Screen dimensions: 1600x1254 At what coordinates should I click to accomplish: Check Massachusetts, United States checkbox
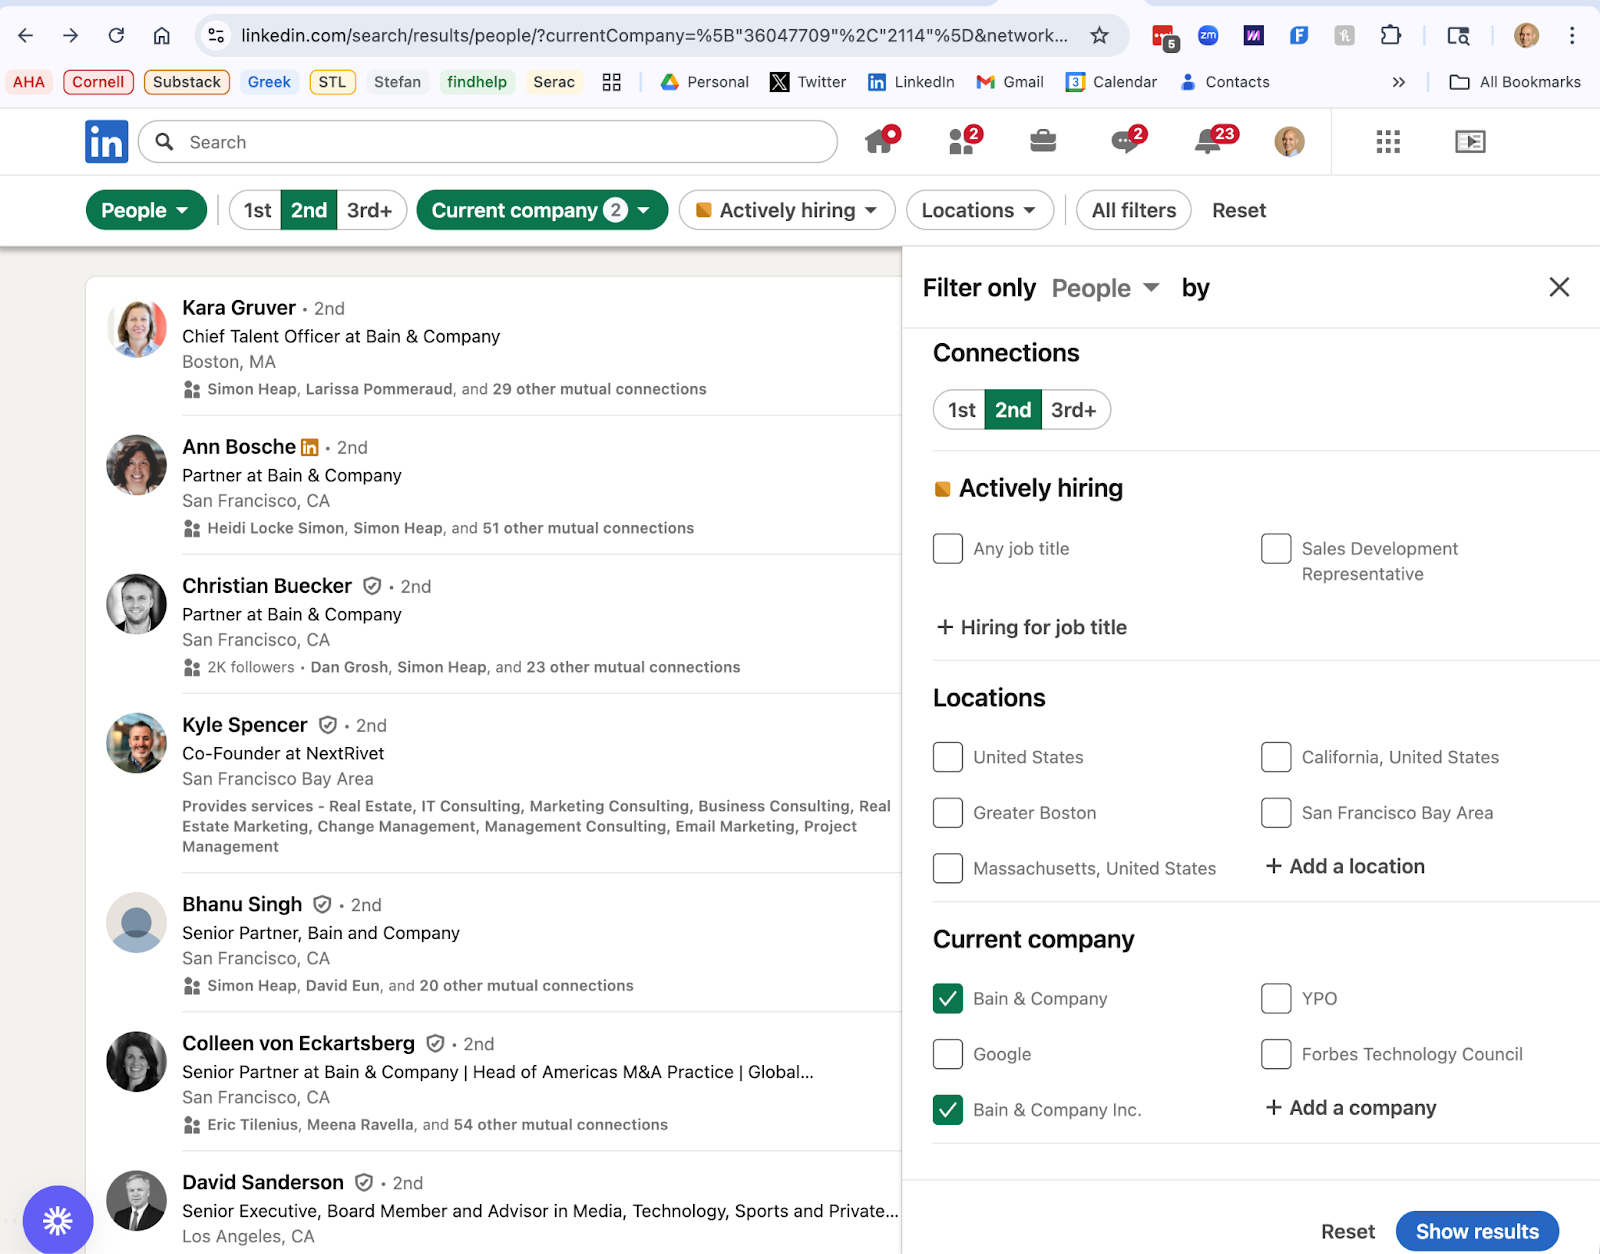[x=947, y=868]
